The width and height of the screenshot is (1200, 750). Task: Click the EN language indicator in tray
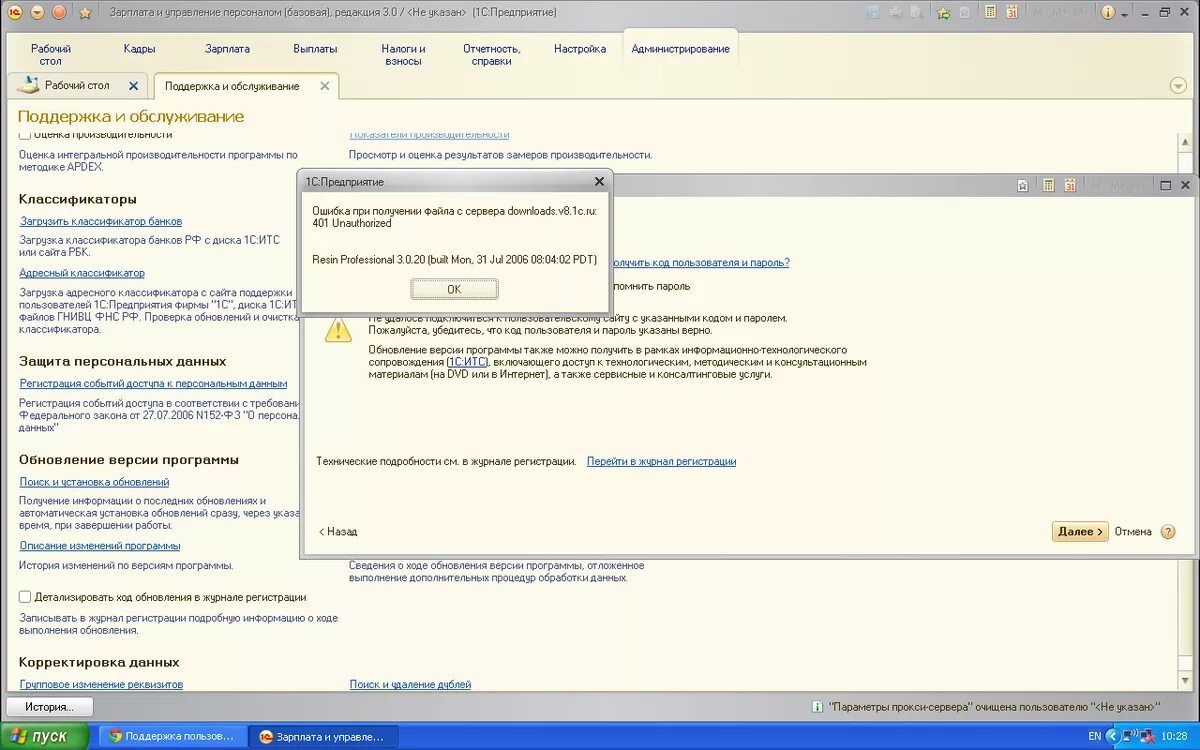coord(1094,737)
